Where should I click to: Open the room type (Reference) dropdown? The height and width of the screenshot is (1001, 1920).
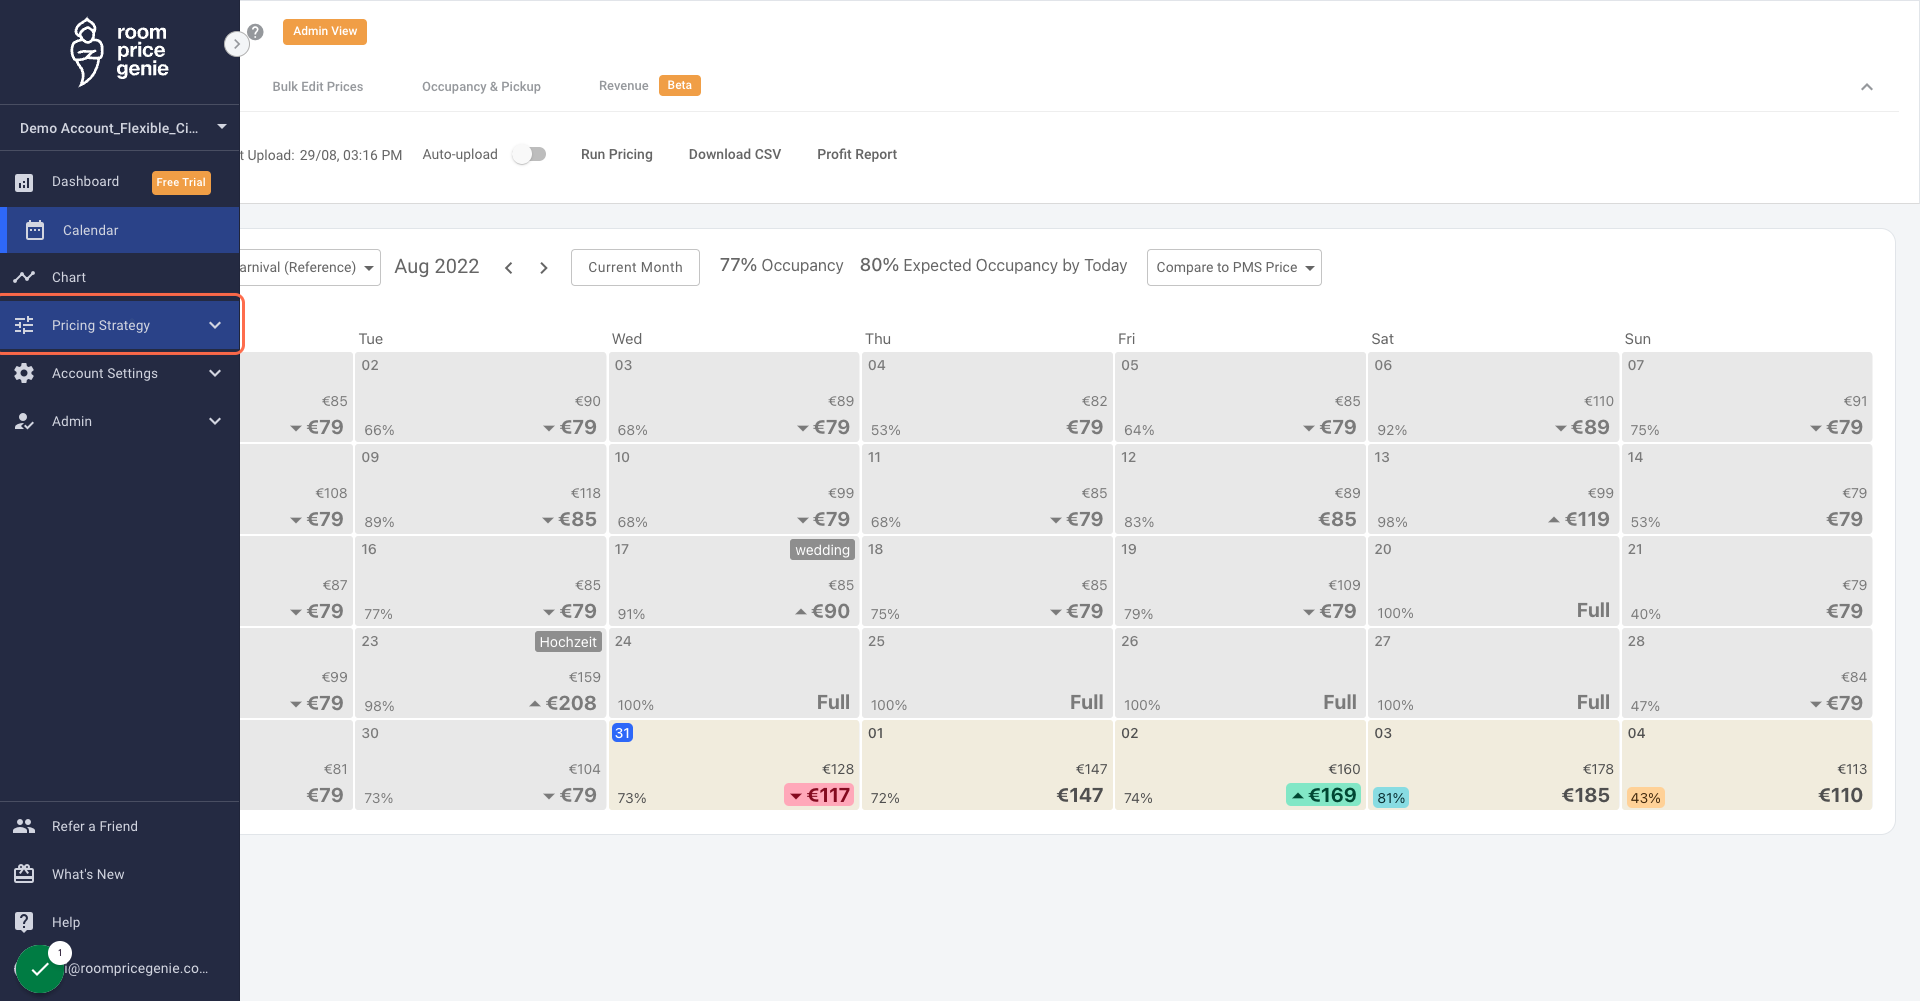pos(310,267)
